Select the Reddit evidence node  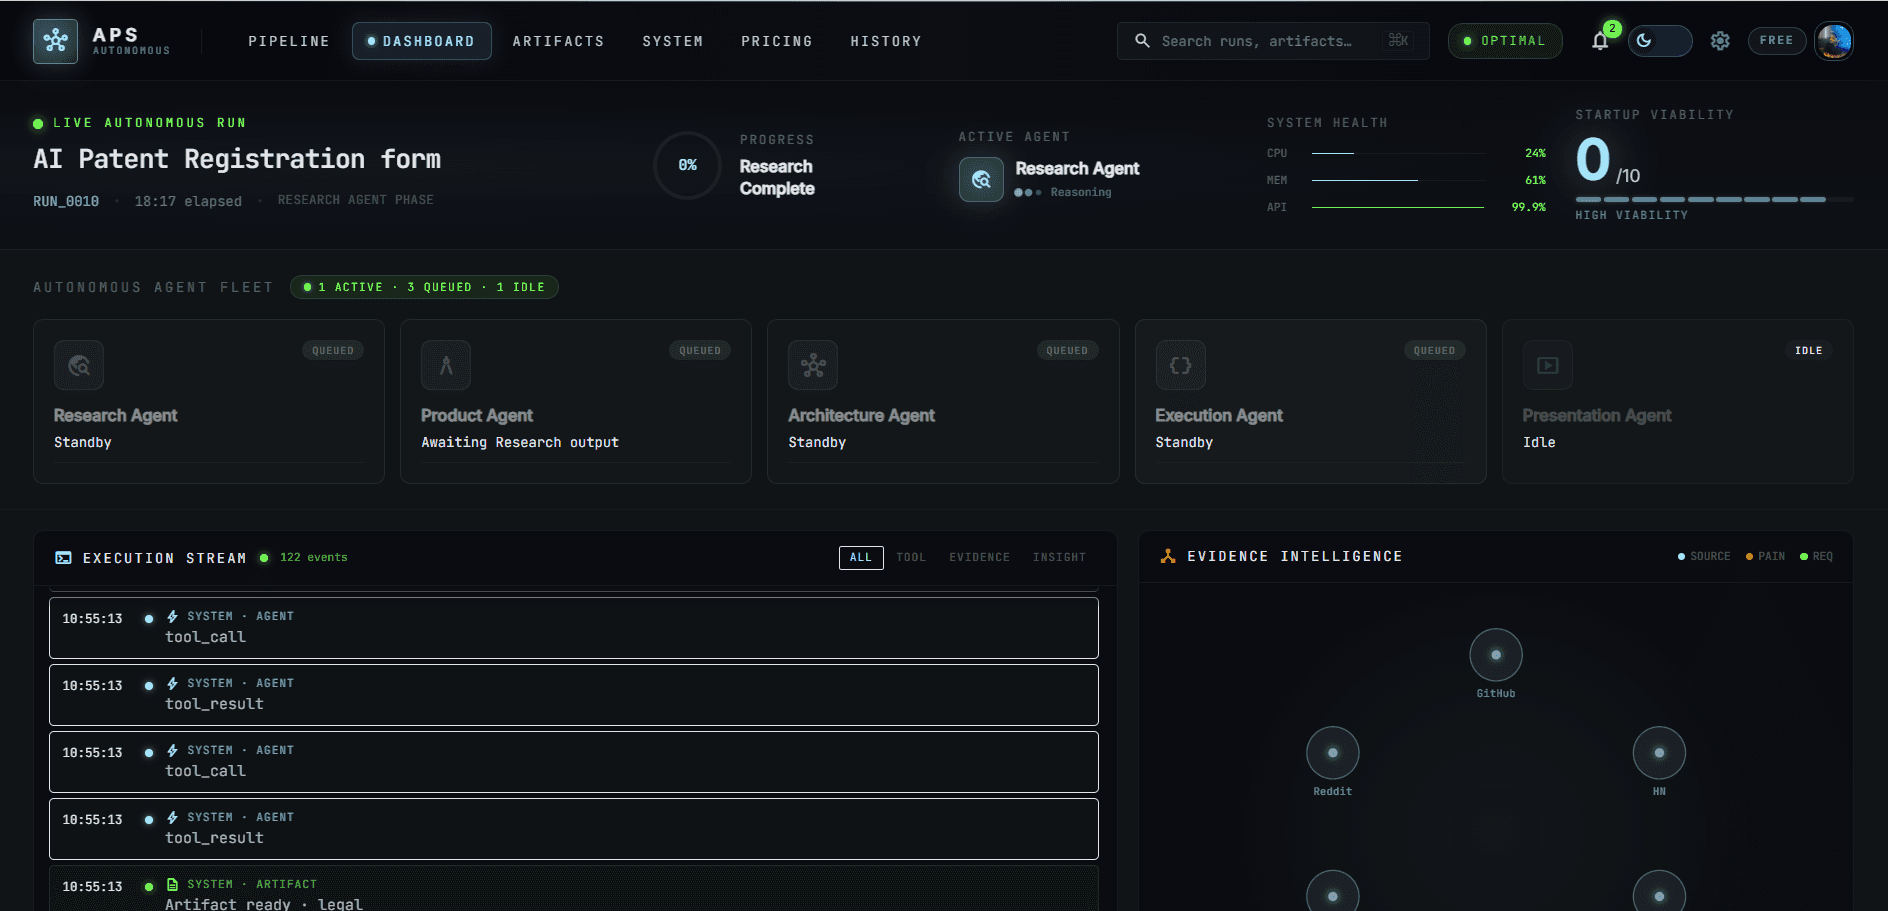coord(1333,753)
